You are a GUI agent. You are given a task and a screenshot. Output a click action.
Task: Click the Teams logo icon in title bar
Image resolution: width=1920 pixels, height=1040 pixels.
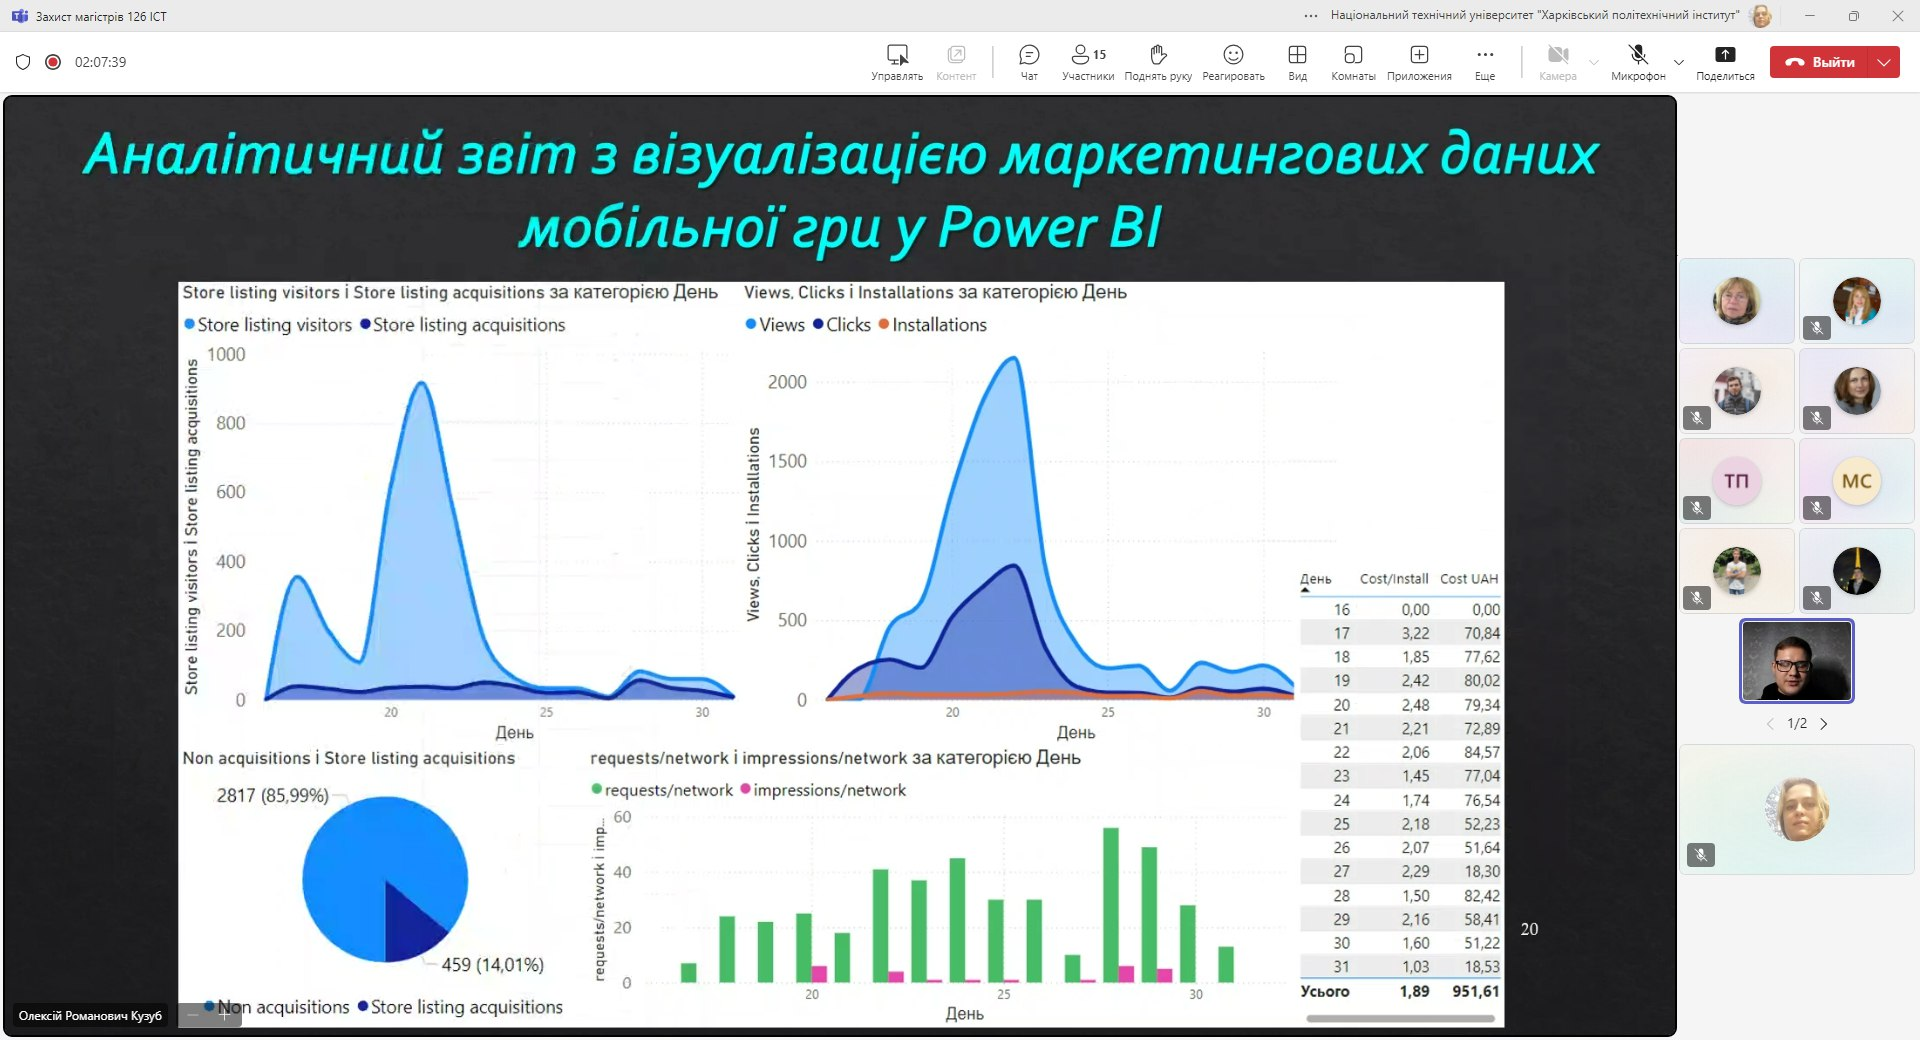19,16
